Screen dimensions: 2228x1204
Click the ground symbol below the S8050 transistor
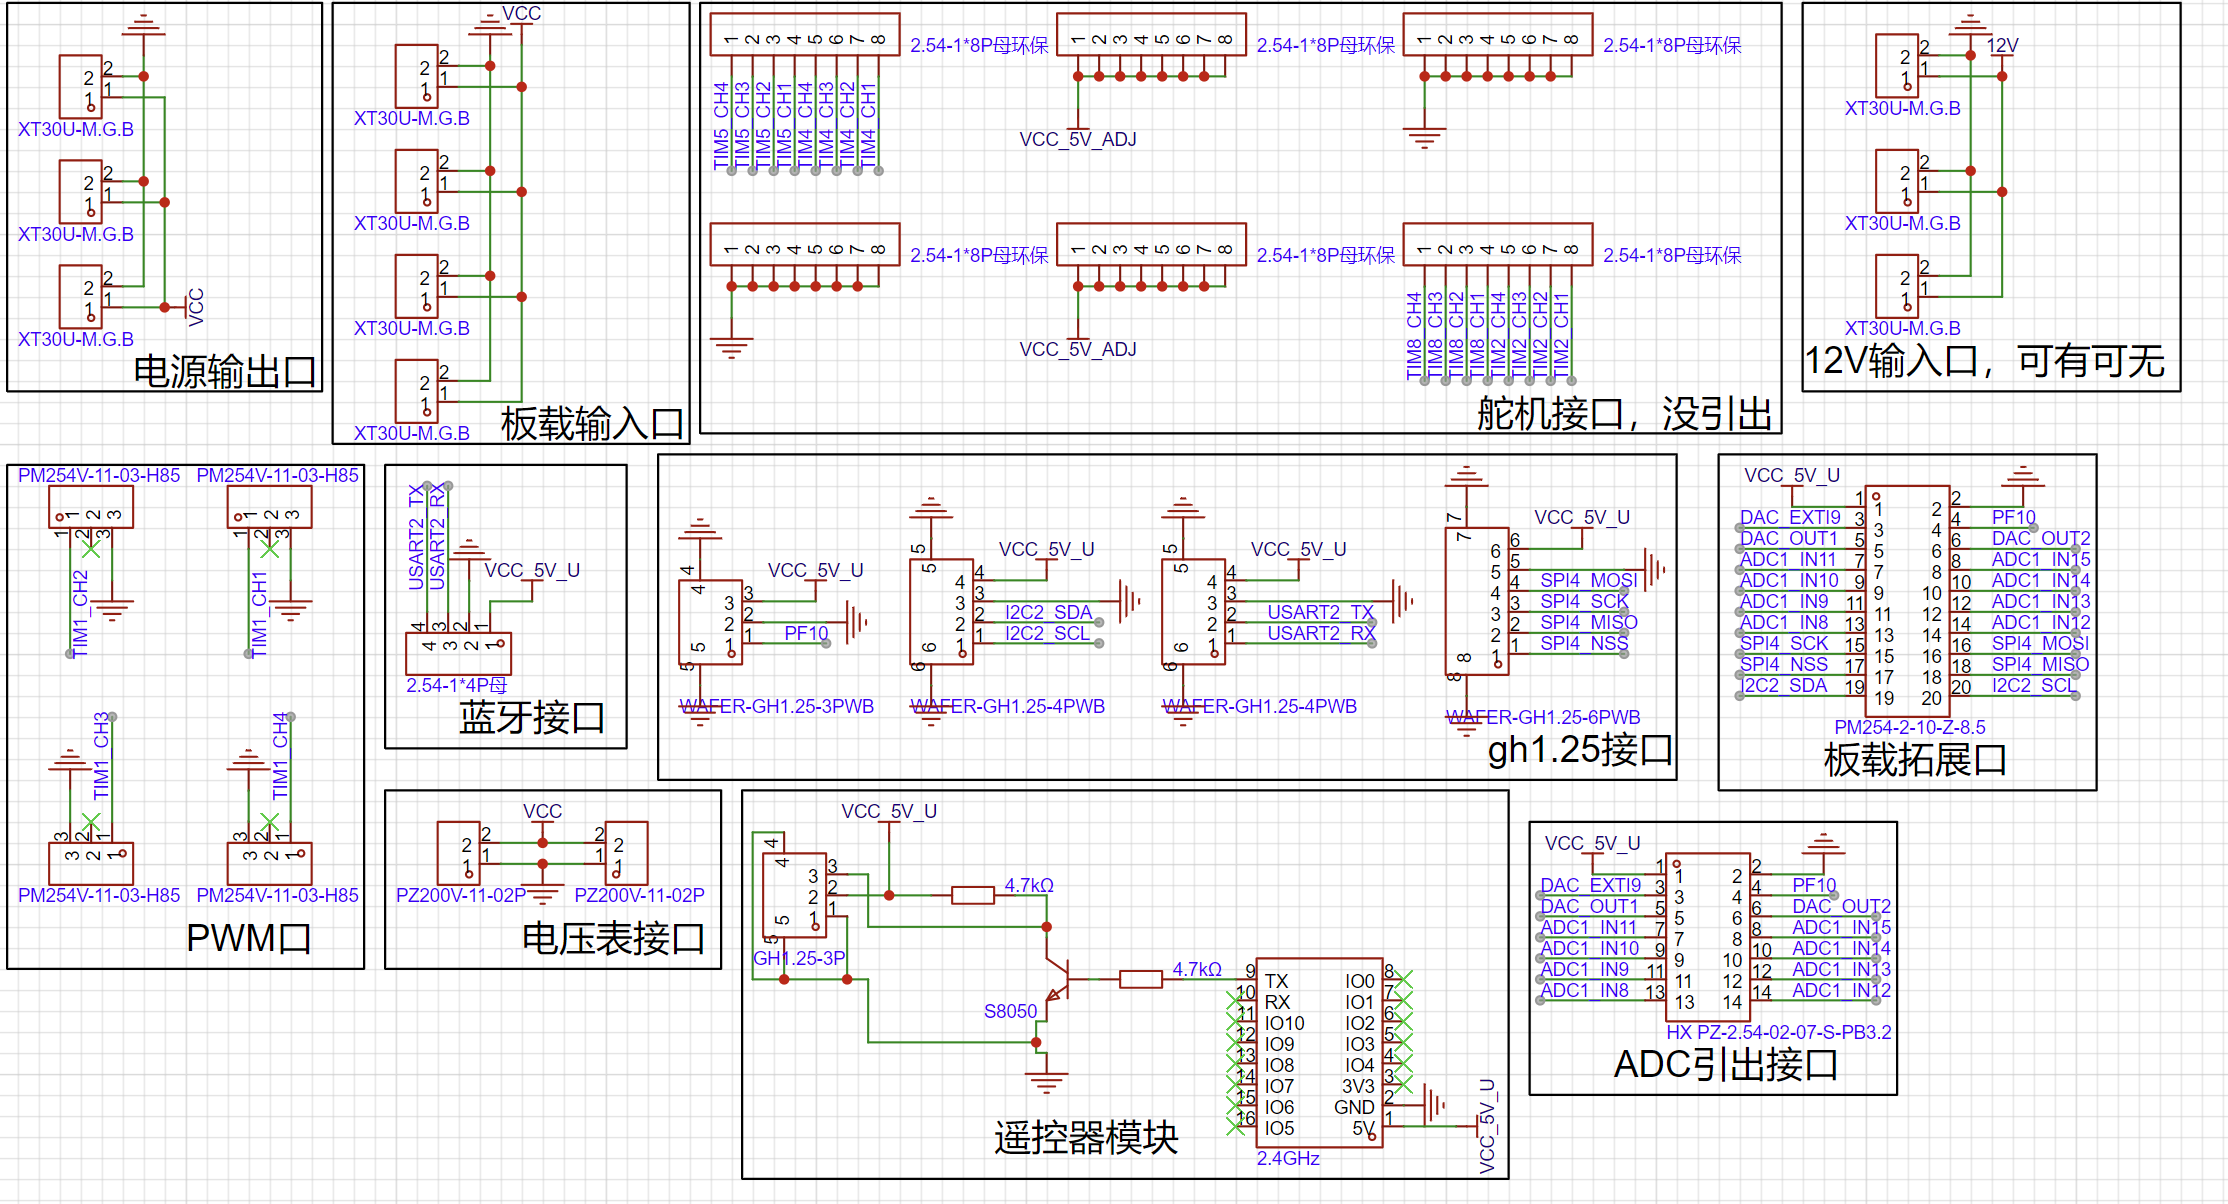(1046, 1082)
